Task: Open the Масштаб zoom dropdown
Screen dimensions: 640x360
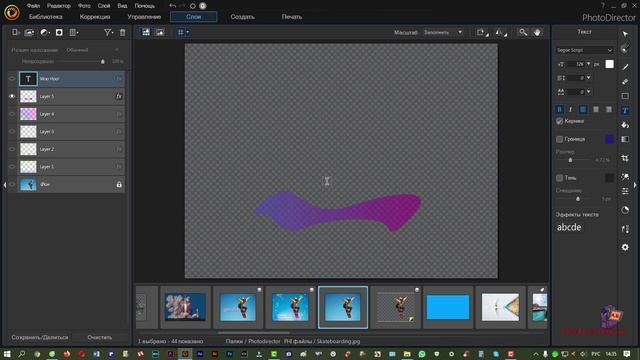Action: click(443, 32)
